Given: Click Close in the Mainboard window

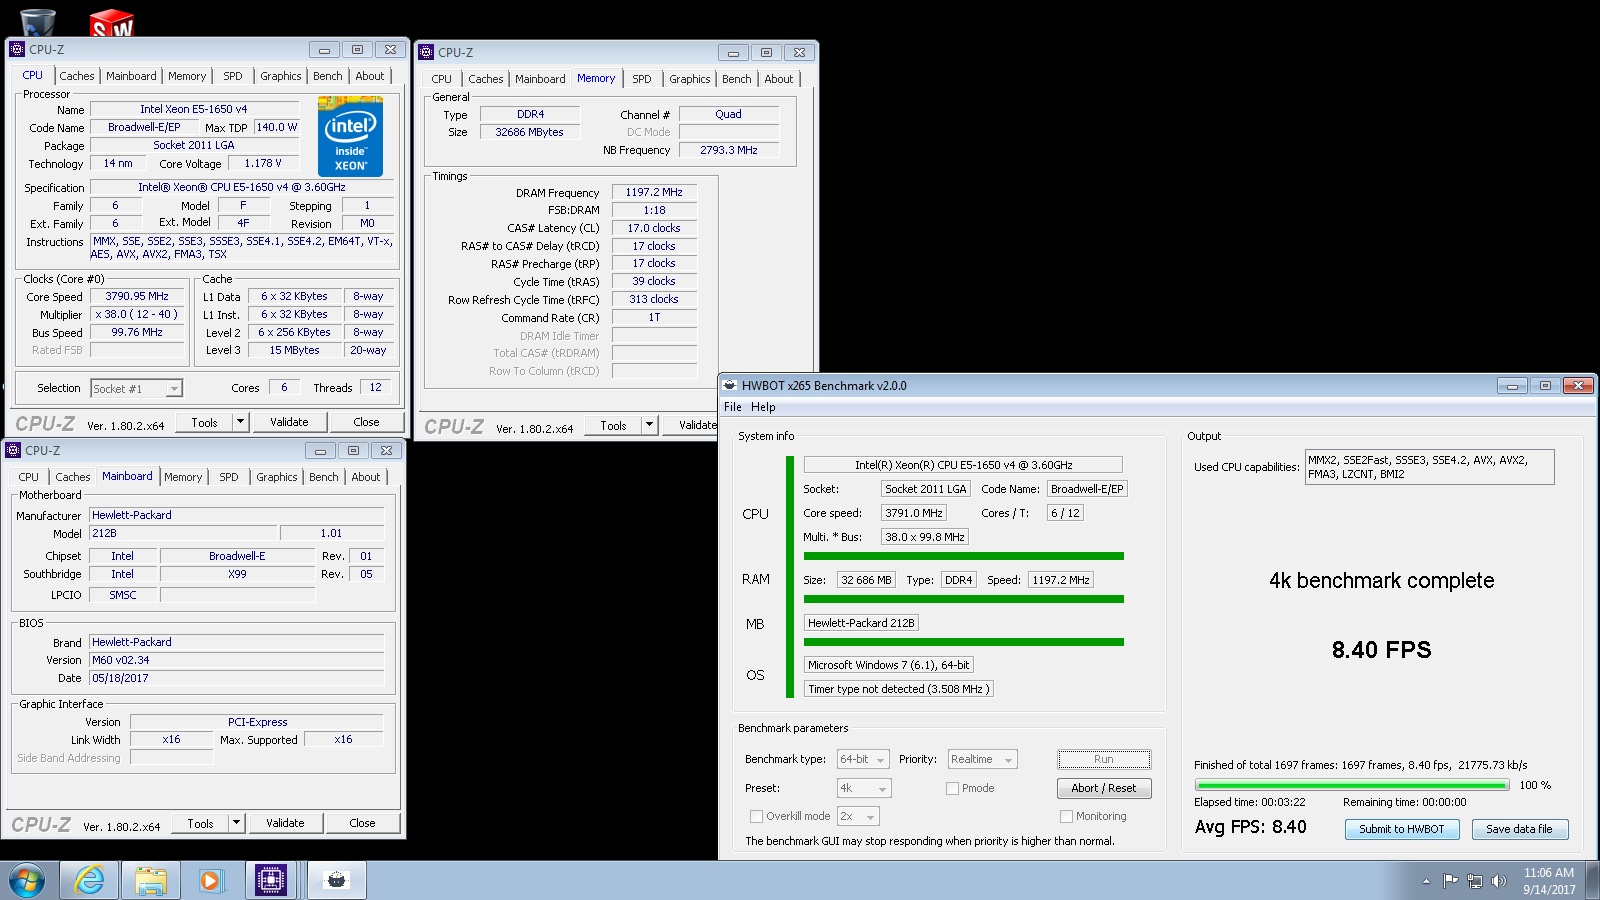Looking at the screenshot, I should point(362,823).
